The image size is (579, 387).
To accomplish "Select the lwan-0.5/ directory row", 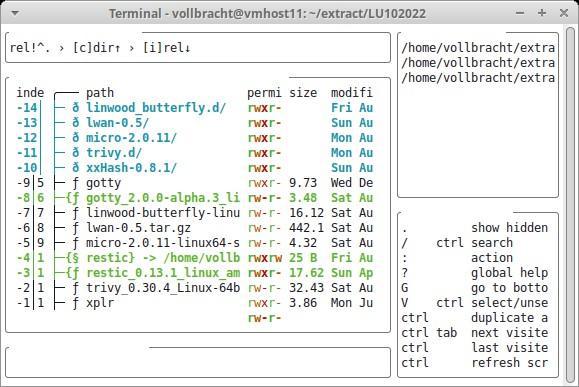I will (195, 123).
